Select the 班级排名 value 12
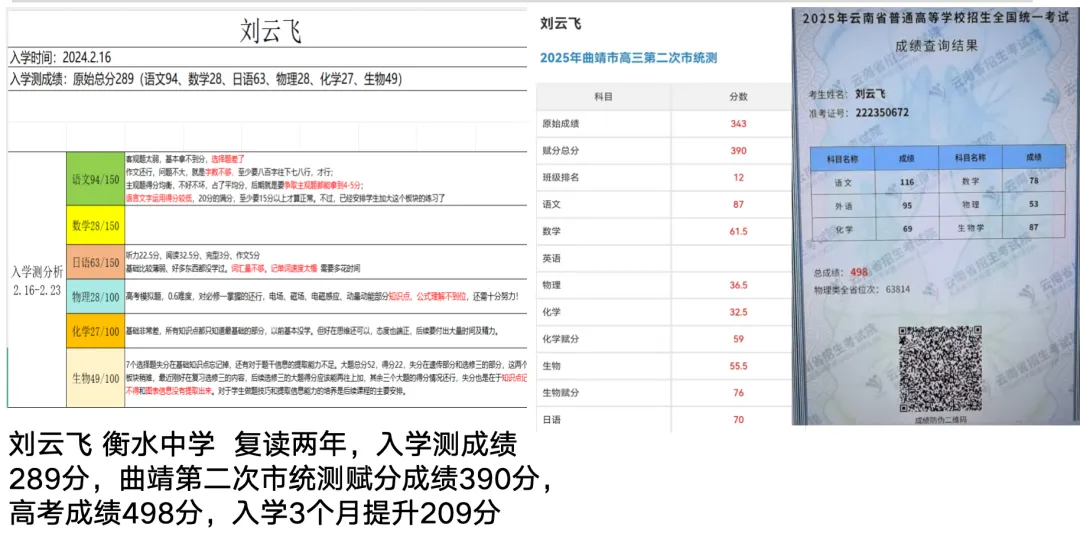 point(738,178)
